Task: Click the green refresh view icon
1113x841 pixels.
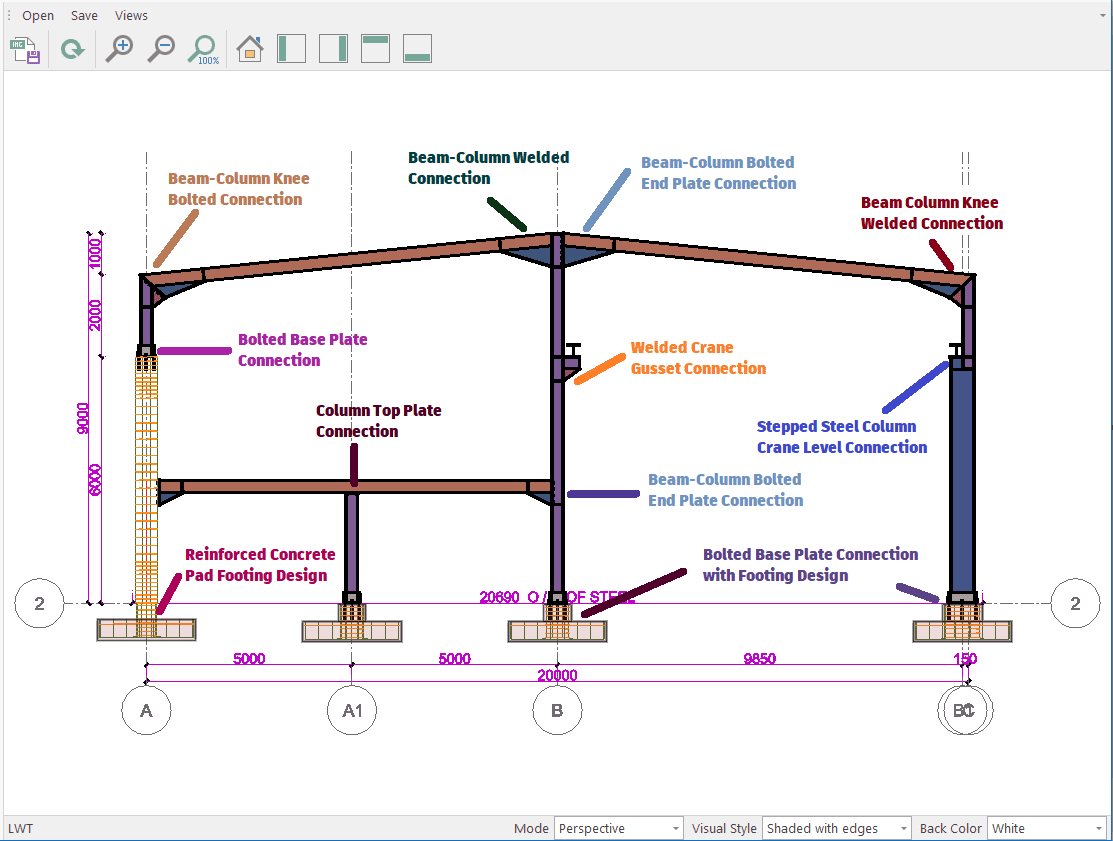Action: 72,49
